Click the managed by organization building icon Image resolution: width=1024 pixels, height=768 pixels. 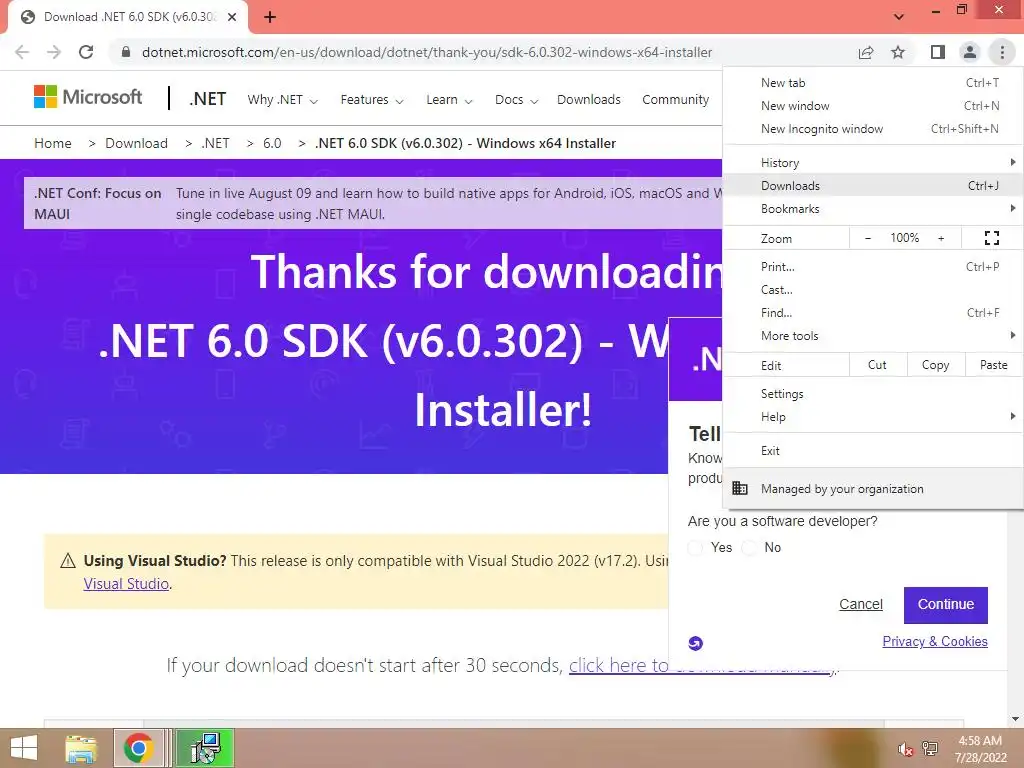[740, 488]
